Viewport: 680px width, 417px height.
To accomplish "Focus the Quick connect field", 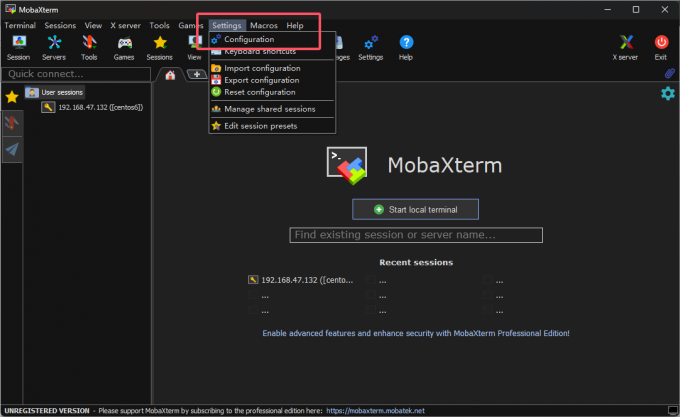I will pos(76,74).
